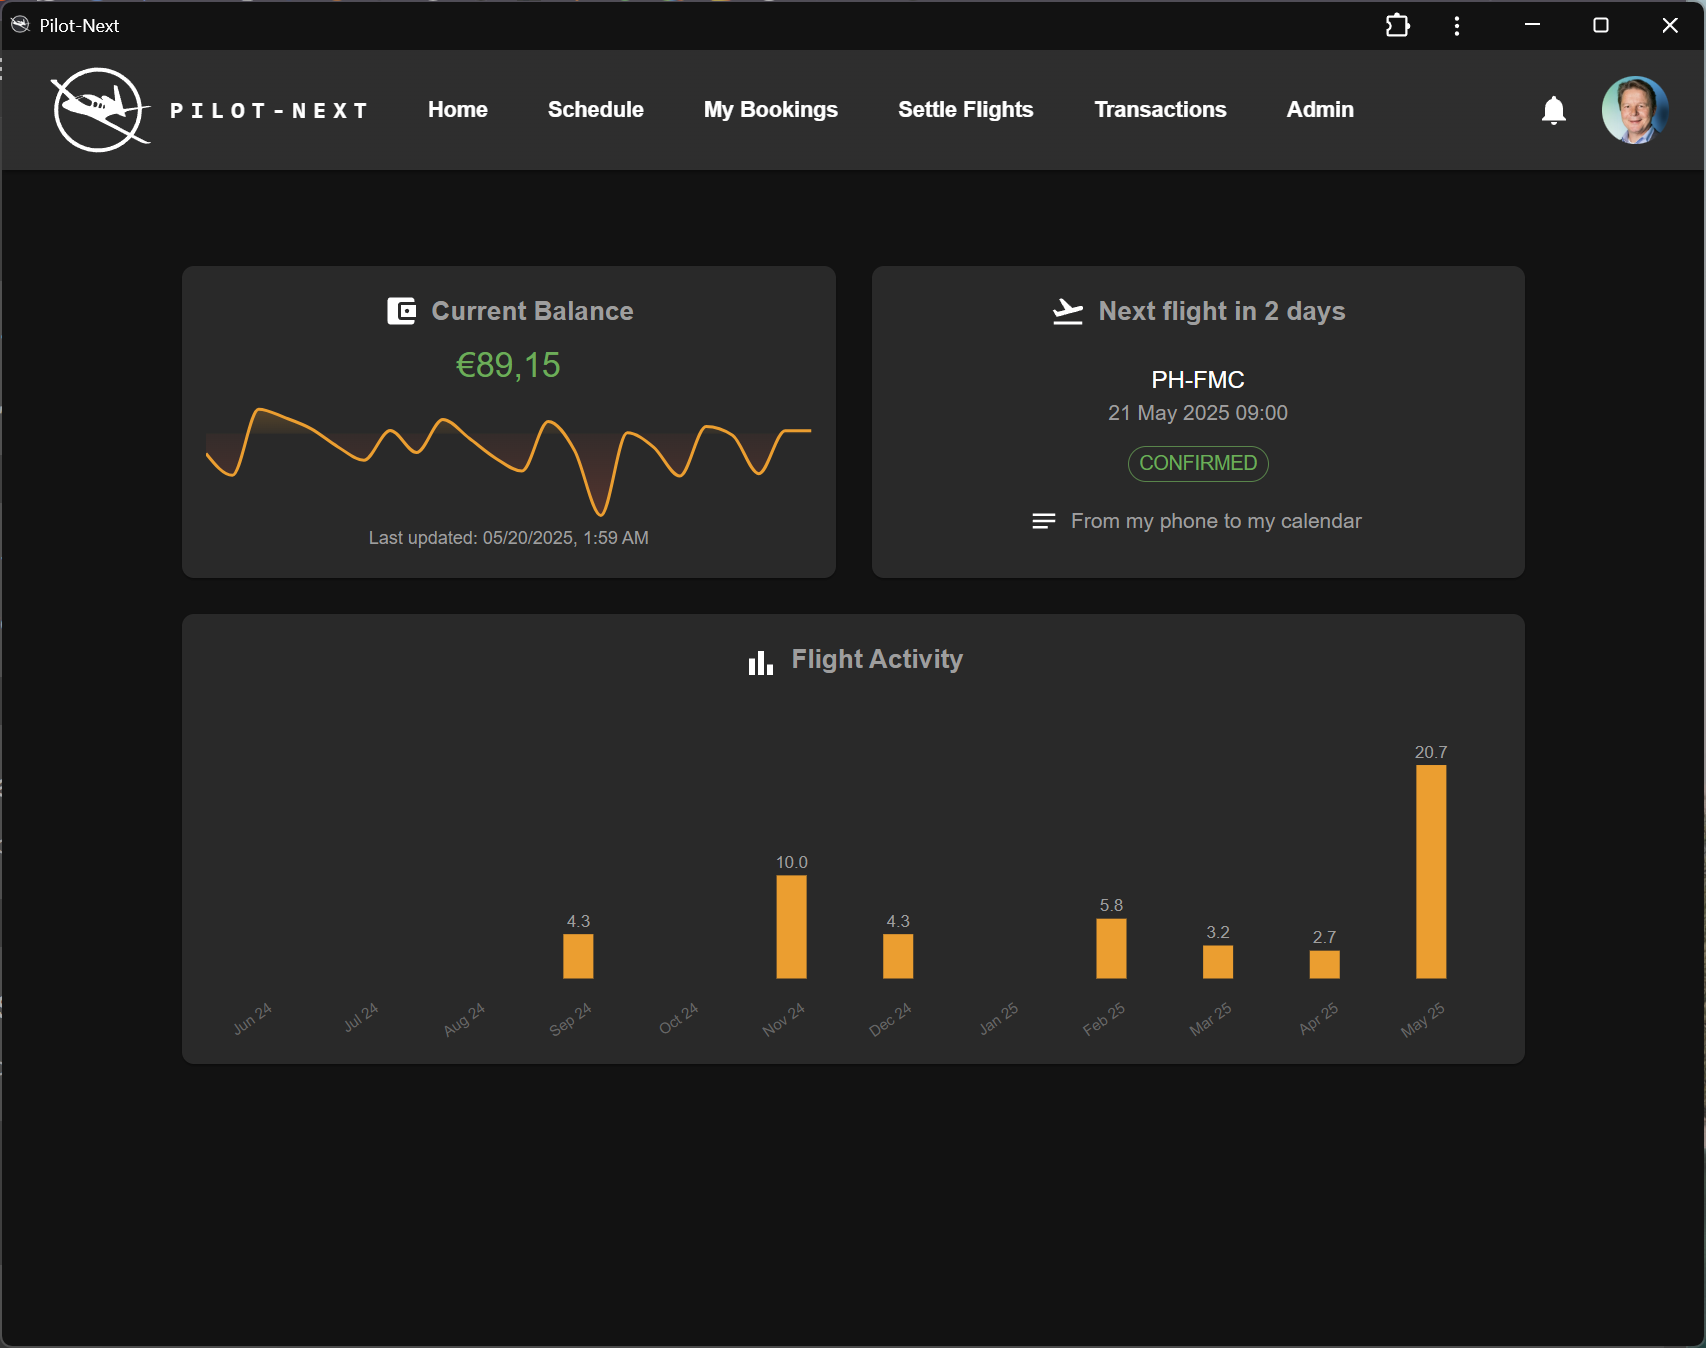Click the notes lines icon beside booking remark
This screenshot has width=1706, height=1348.
1043,521
